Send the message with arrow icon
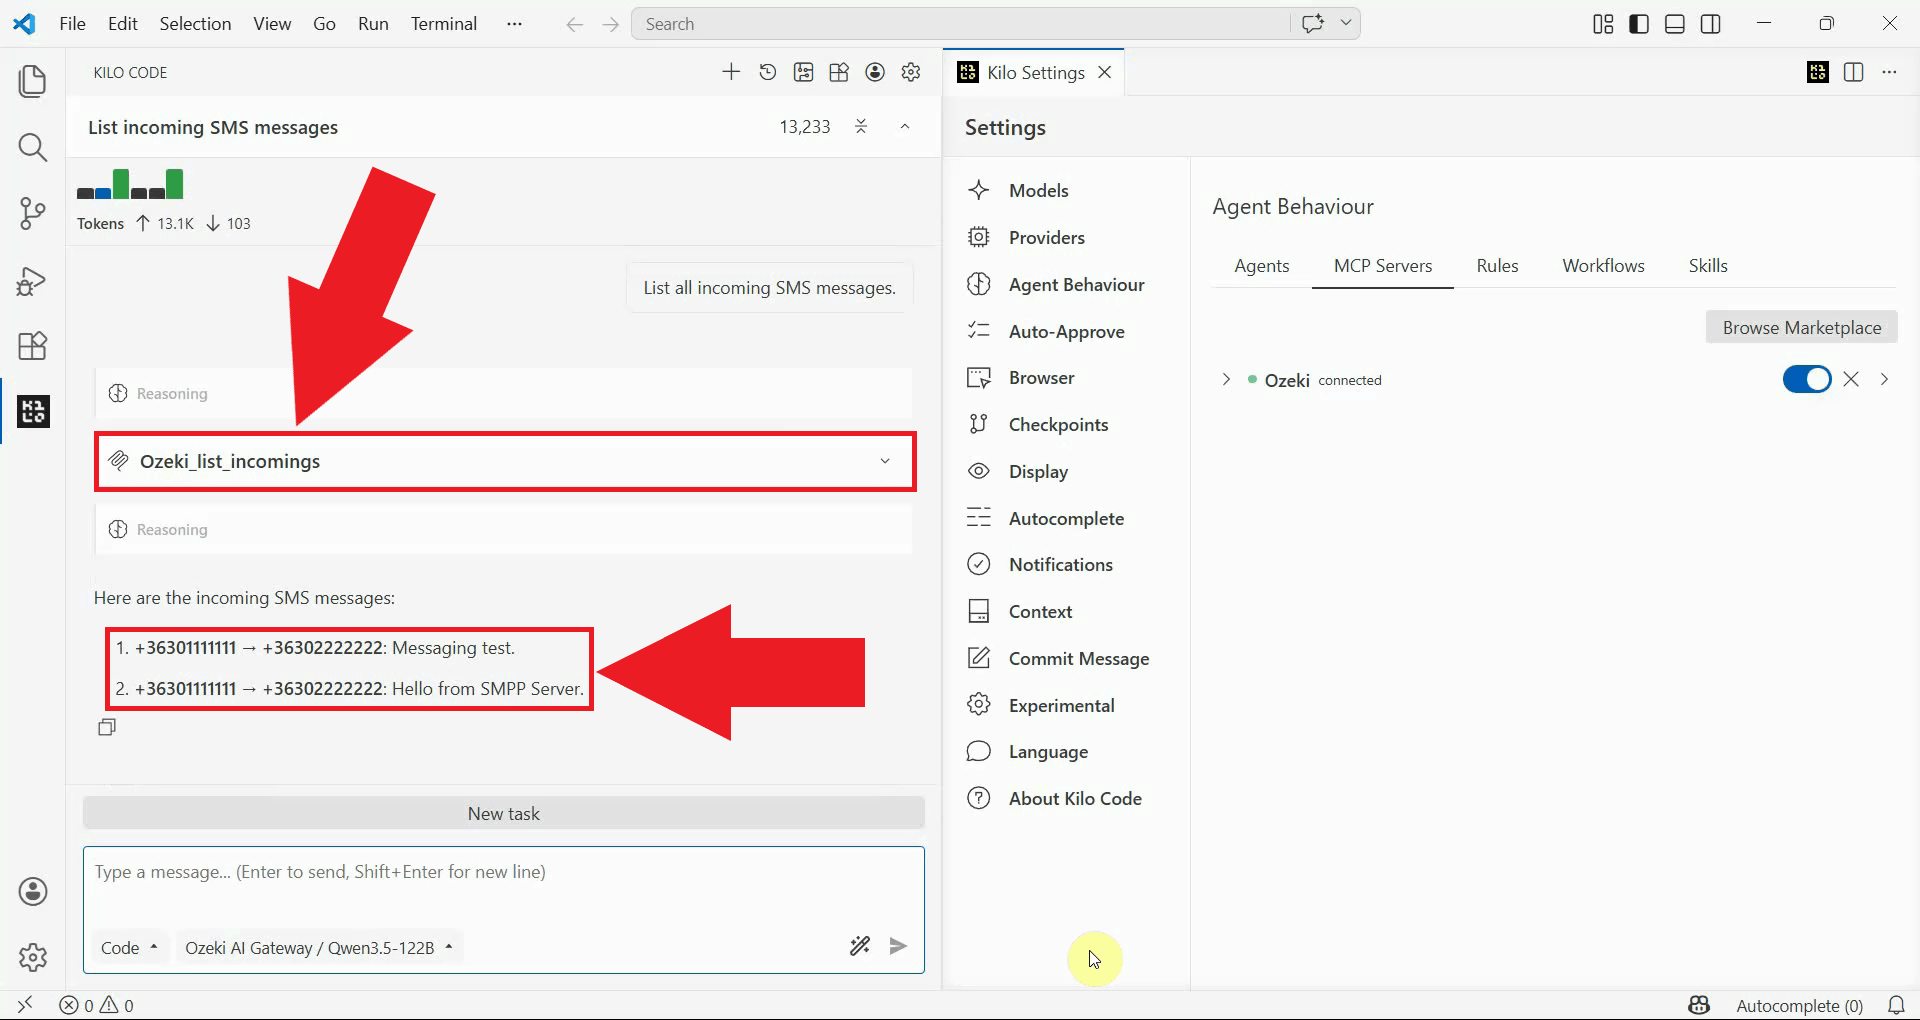The height and width of the screenshot is (1020, 1920). coord(898,946)
